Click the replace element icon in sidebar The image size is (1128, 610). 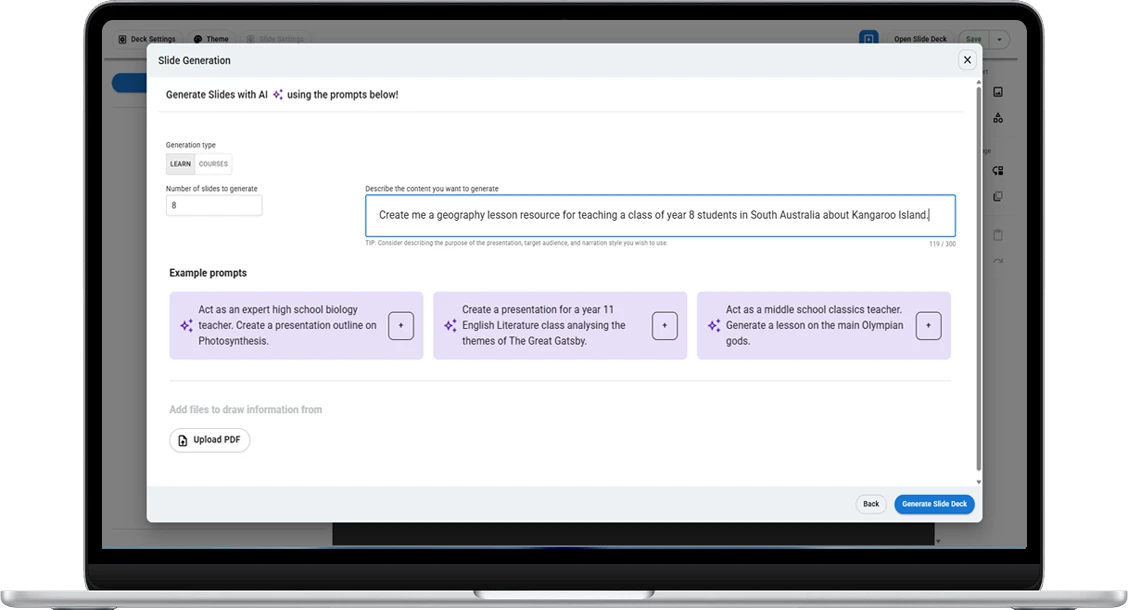point(998,170)
